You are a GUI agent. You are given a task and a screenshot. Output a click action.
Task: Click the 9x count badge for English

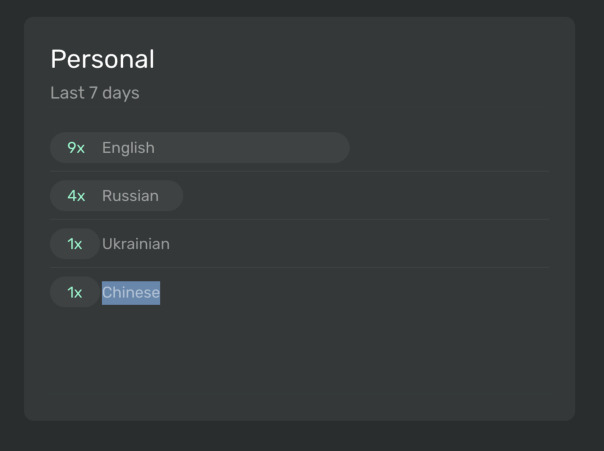(x=76, y=148)
